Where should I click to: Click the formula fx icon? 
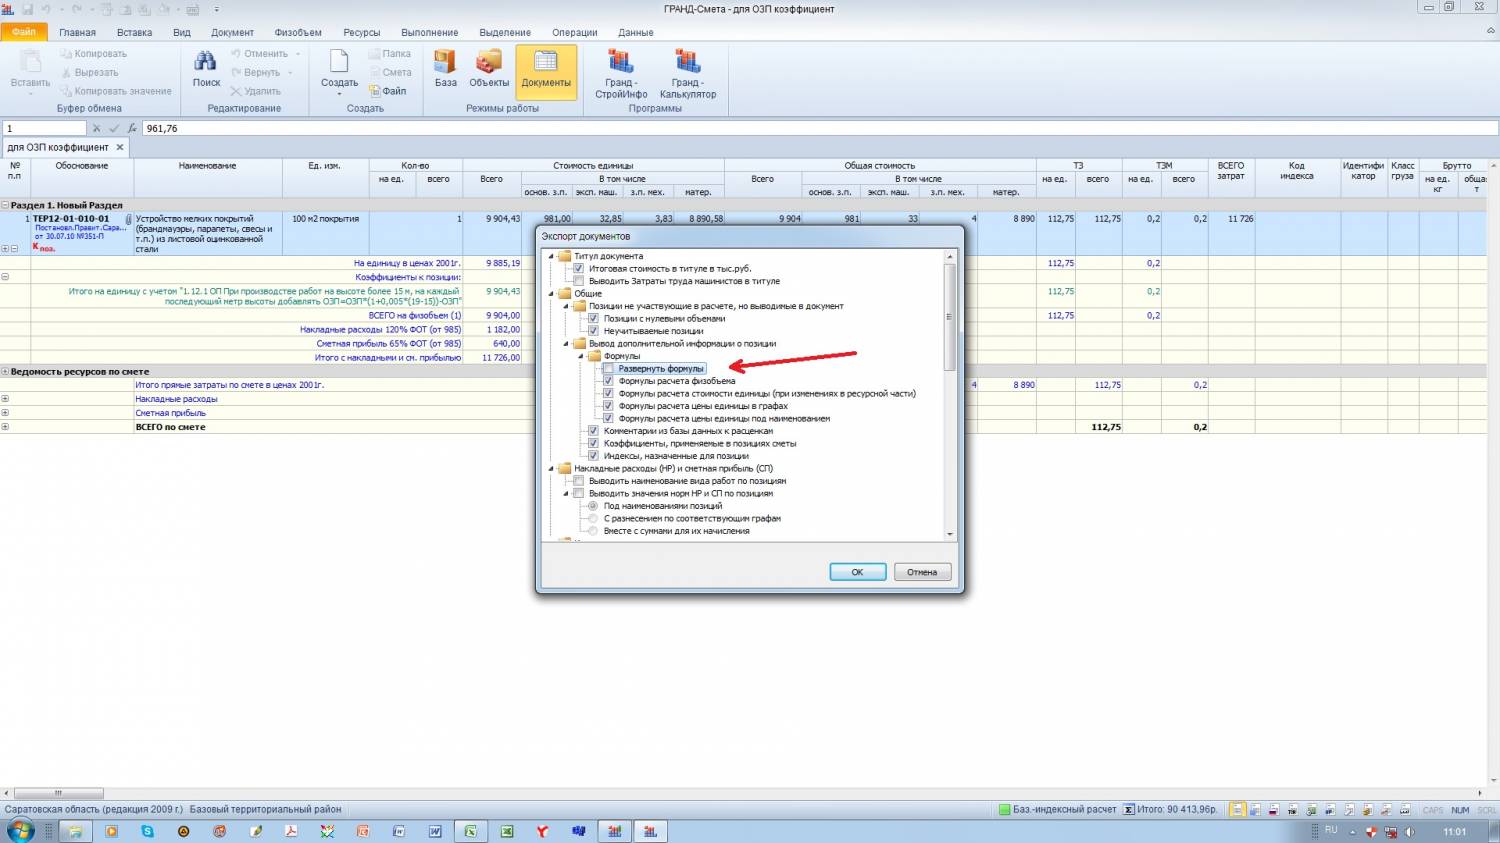tap(132, 128)
